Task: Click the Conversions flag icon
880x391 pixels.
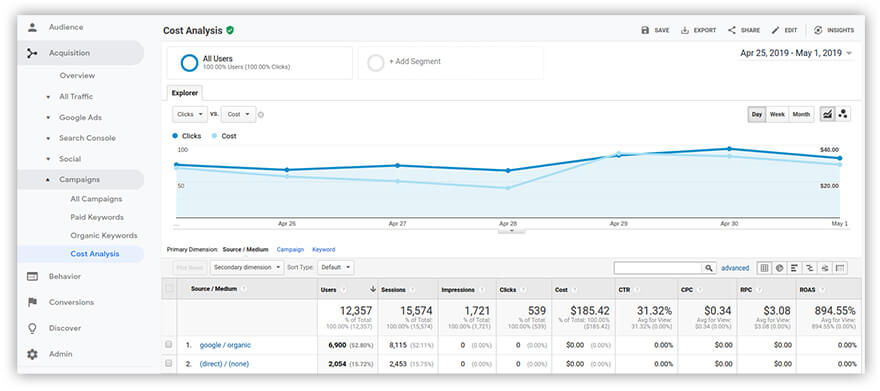Action: 32,302
